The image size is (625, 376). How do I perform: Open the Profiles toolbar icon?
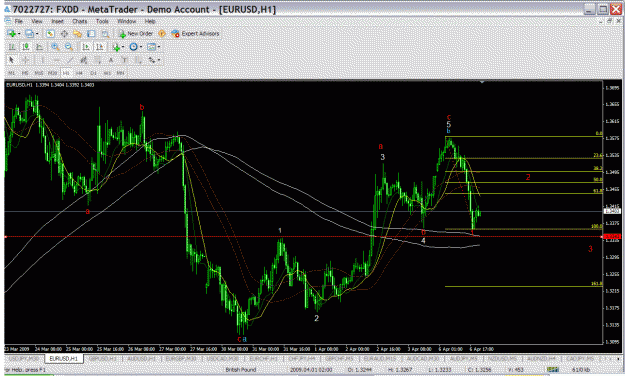click(x=29, y=33)
